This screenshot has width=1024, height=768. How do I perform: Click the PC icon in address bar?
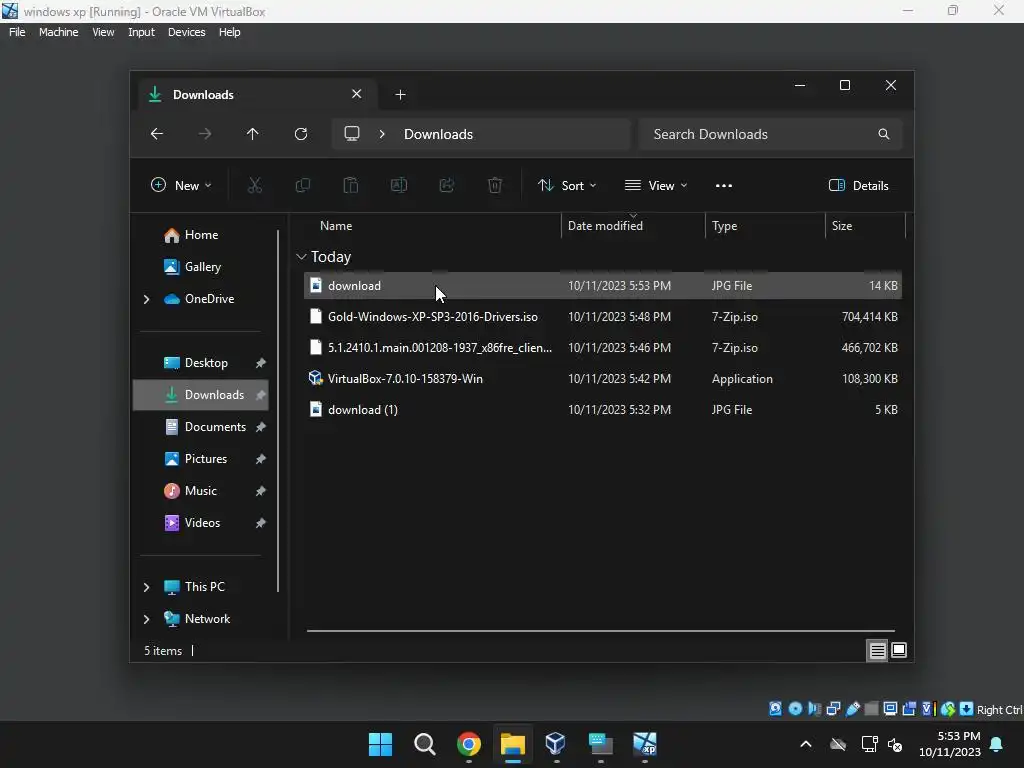point(352,134)
